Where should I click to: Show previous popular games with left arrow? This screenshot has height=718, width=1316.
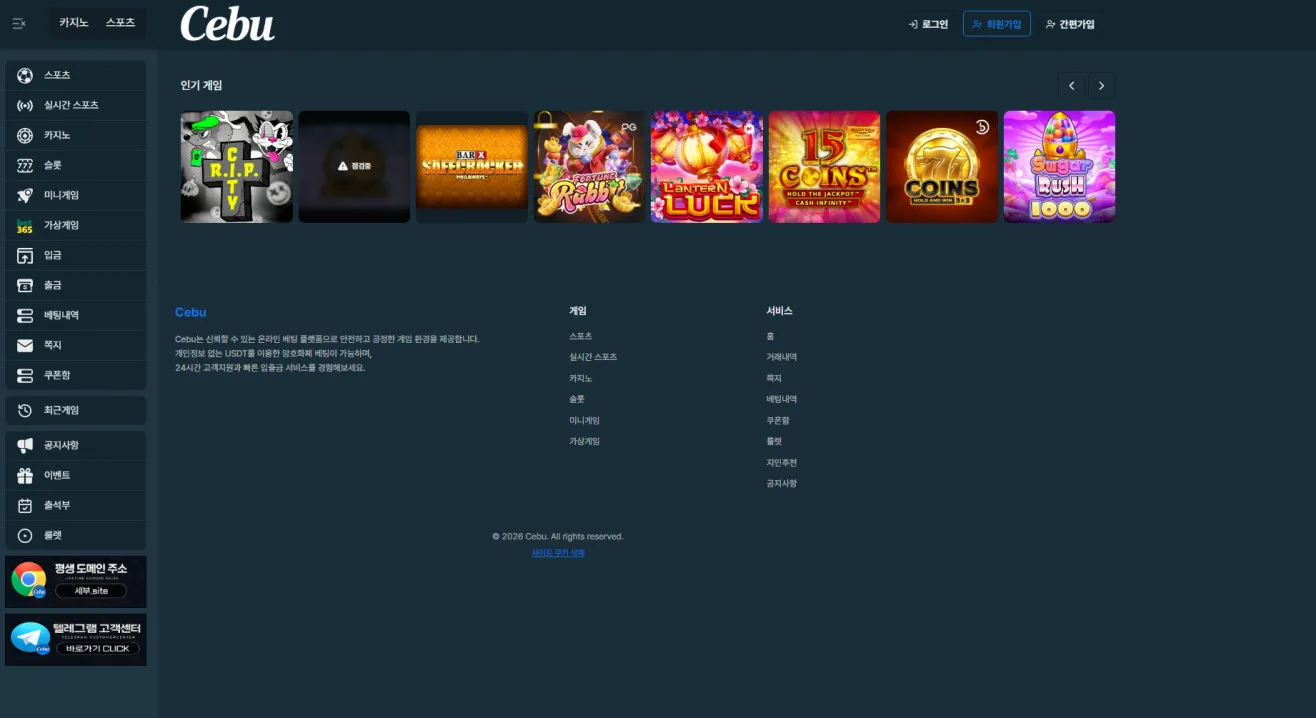tap(1071, 86)
